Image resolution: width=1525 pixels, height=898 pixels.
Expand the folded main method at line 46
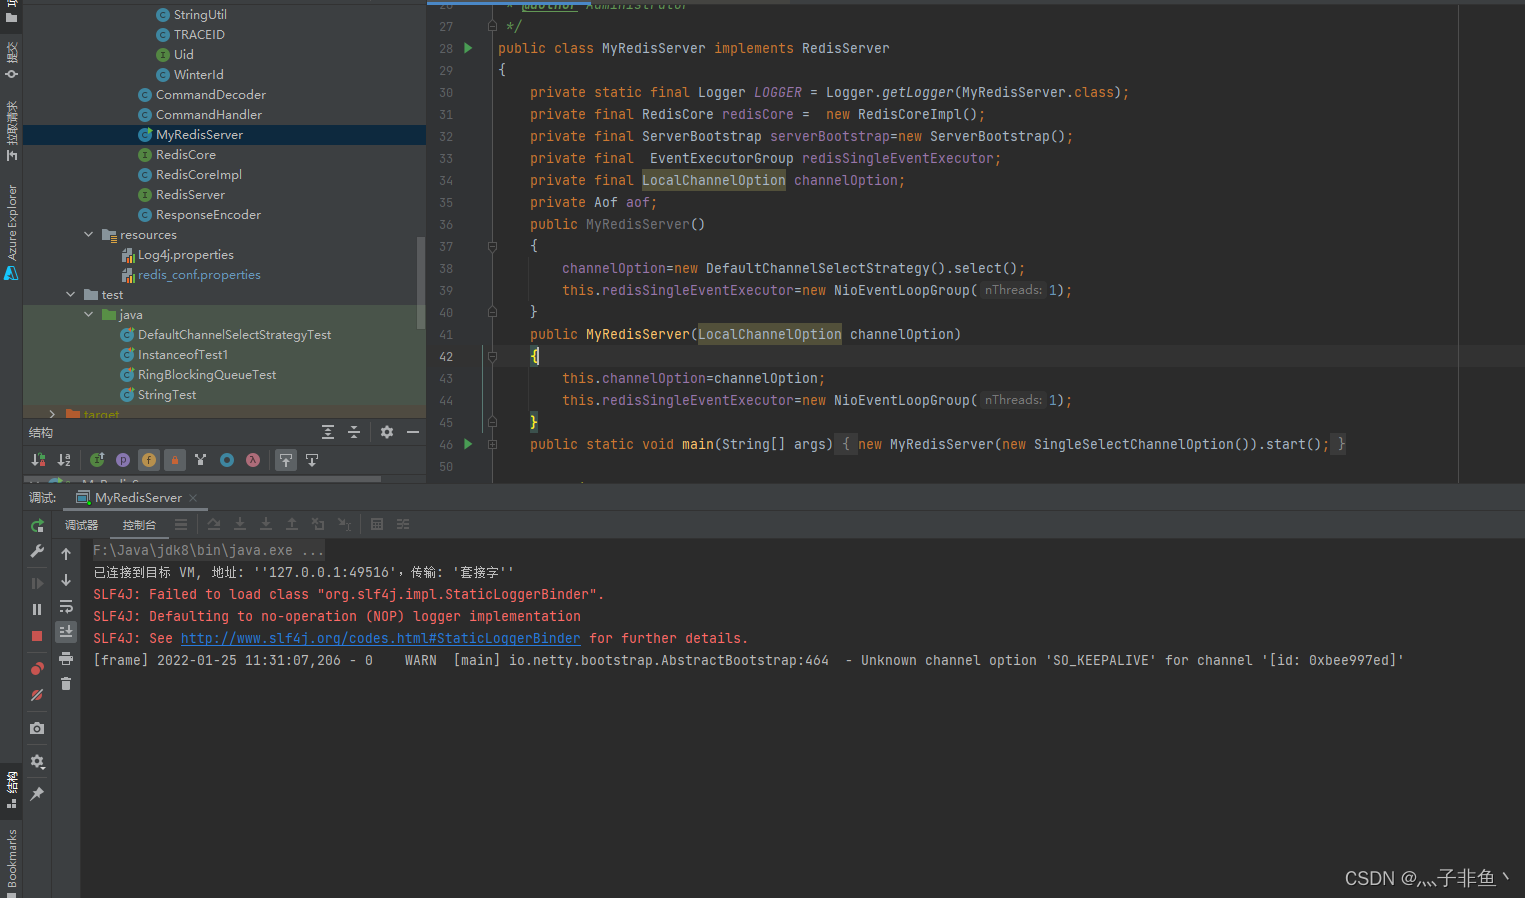(x=492, y=444)
